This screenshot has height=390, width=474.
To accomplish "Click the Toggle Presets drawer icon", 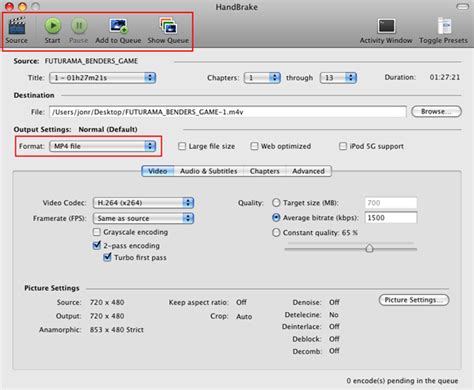I will point(444,26).
